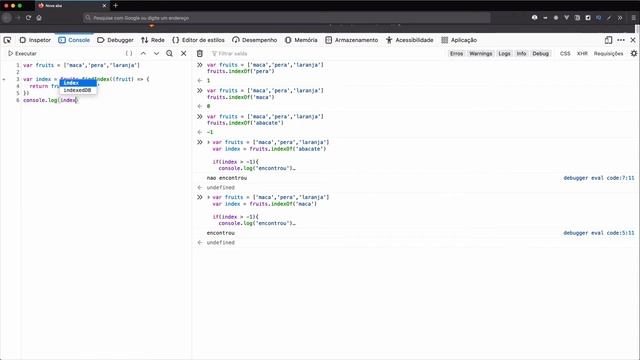This screenshot has width=640, height=360.
Task: Click the result value 1 output
Action: (x=208, y=80)
